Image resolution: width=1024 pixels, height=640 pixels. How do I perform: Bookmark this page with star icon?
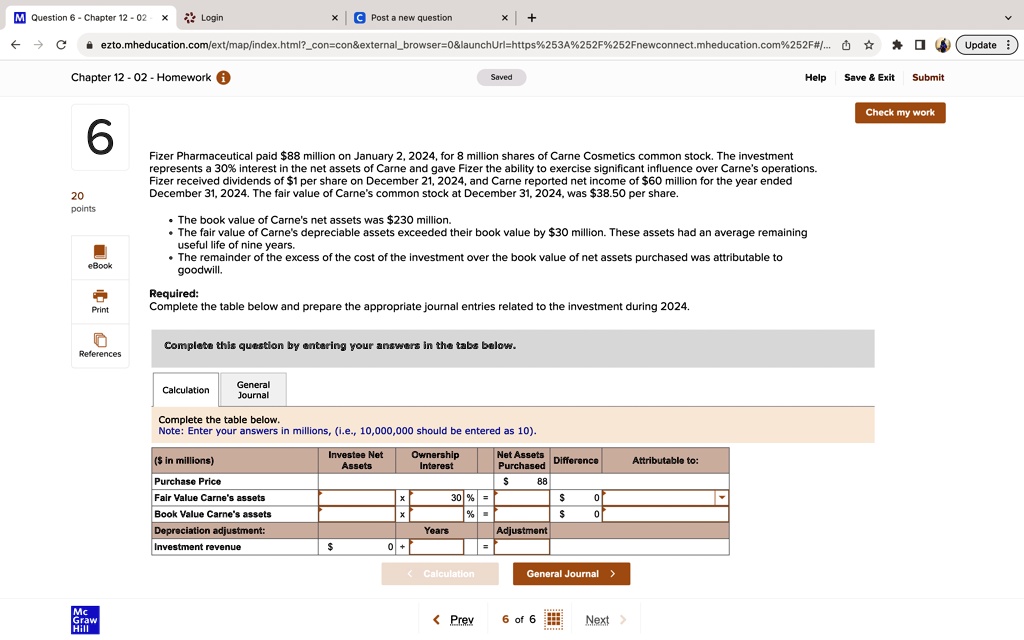coord(869,45)
